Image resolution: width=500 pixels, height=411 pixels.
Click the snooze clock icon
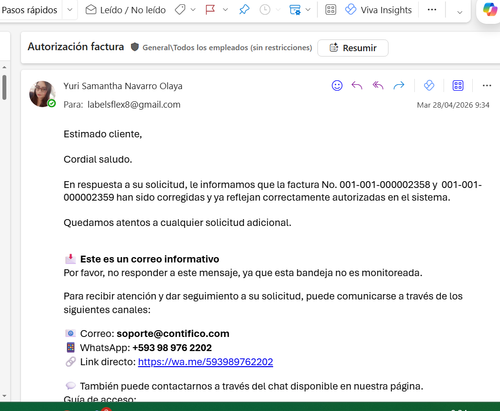(265, 10)
